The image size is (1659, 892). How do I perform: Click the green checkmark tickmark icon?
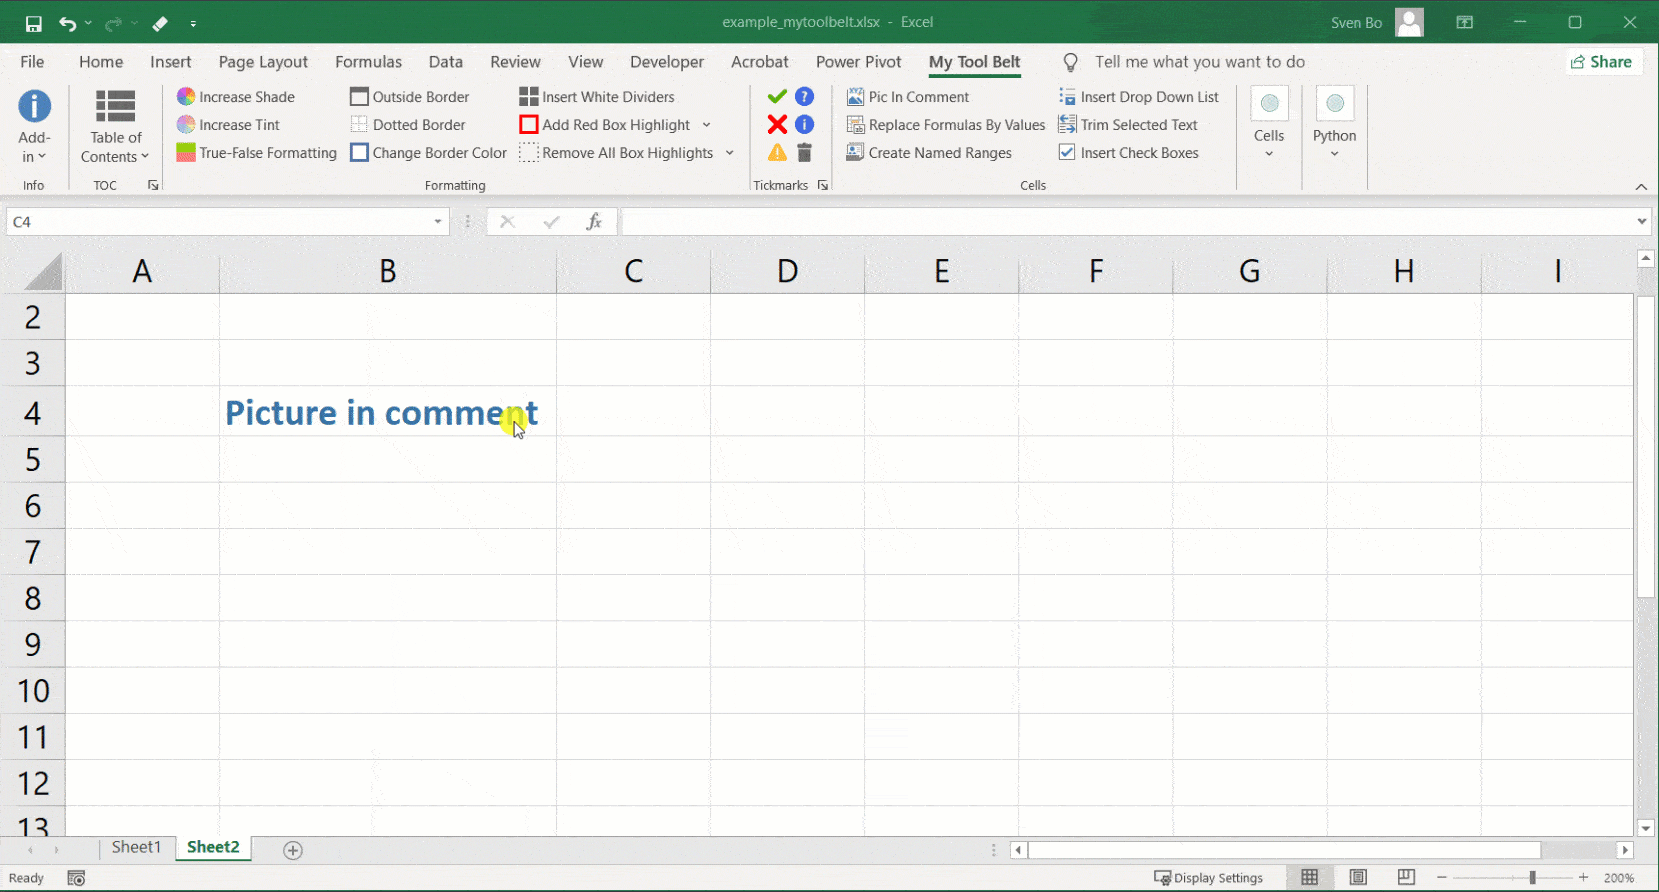[x=777, y=97]
